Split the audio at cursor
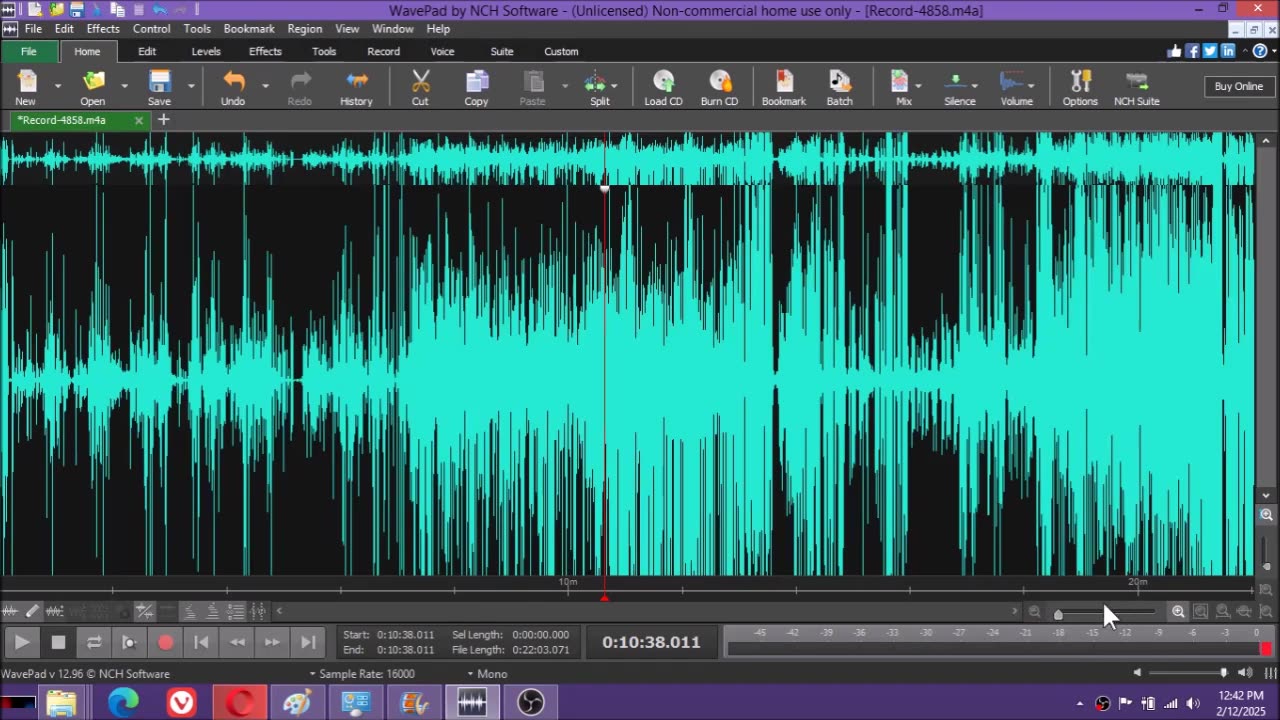The image size is (1280, 720). (598, 87)
